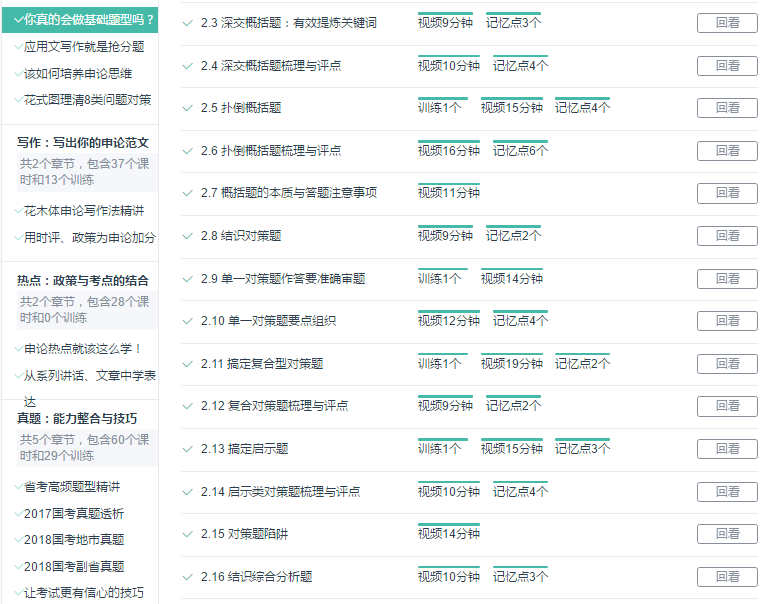774x604 pixels.
Task: Click 视频11分钟 tag in lesson 2.7
Action: (x=449, y=192)
